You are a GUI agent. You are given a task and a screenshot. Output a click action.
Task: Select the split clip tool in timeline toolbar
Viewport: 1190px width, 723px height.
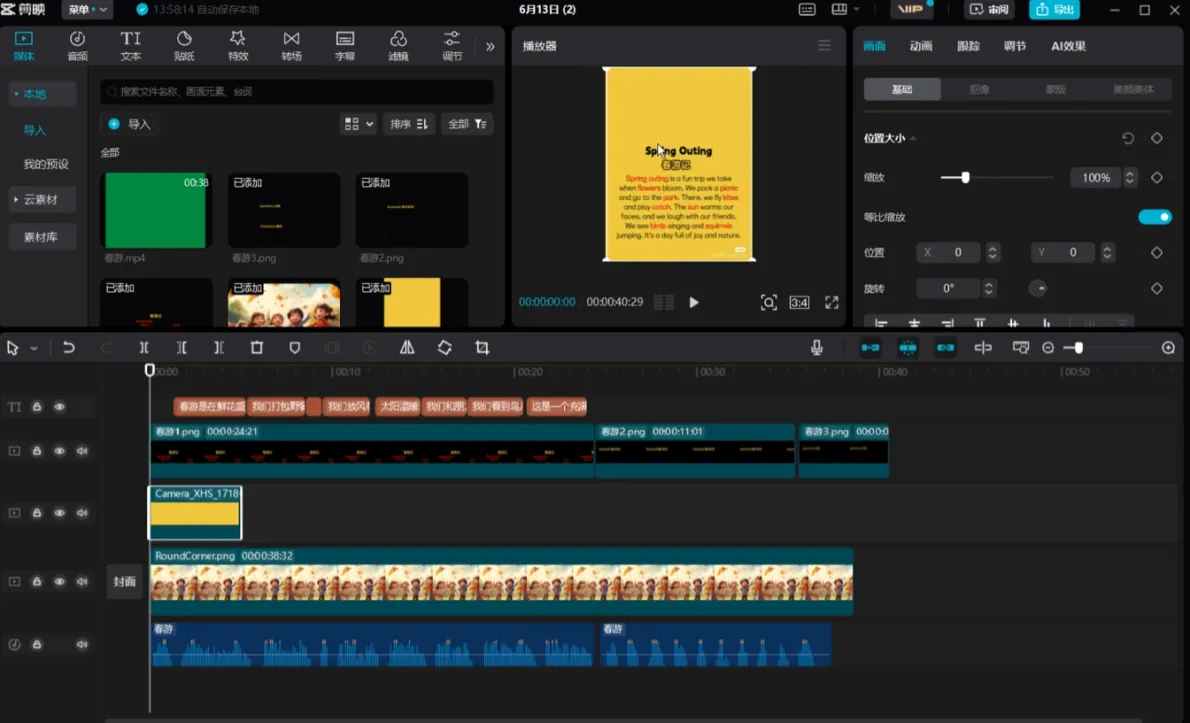tap(143, 347)
